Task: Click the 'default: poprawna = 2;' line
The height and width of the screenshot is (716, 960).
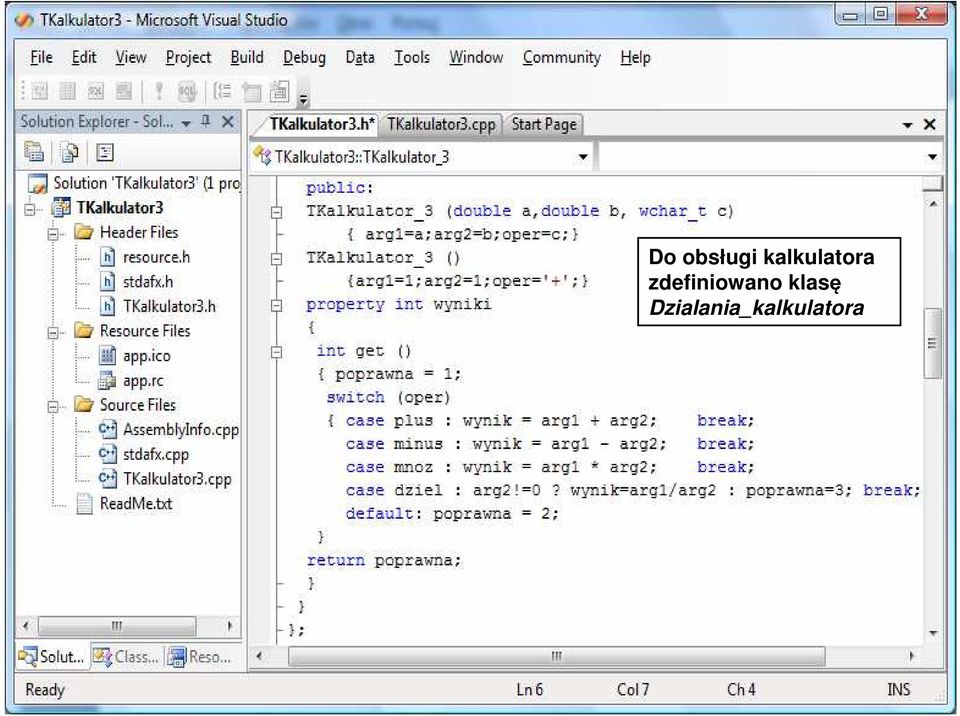Action: pos(452,514)
